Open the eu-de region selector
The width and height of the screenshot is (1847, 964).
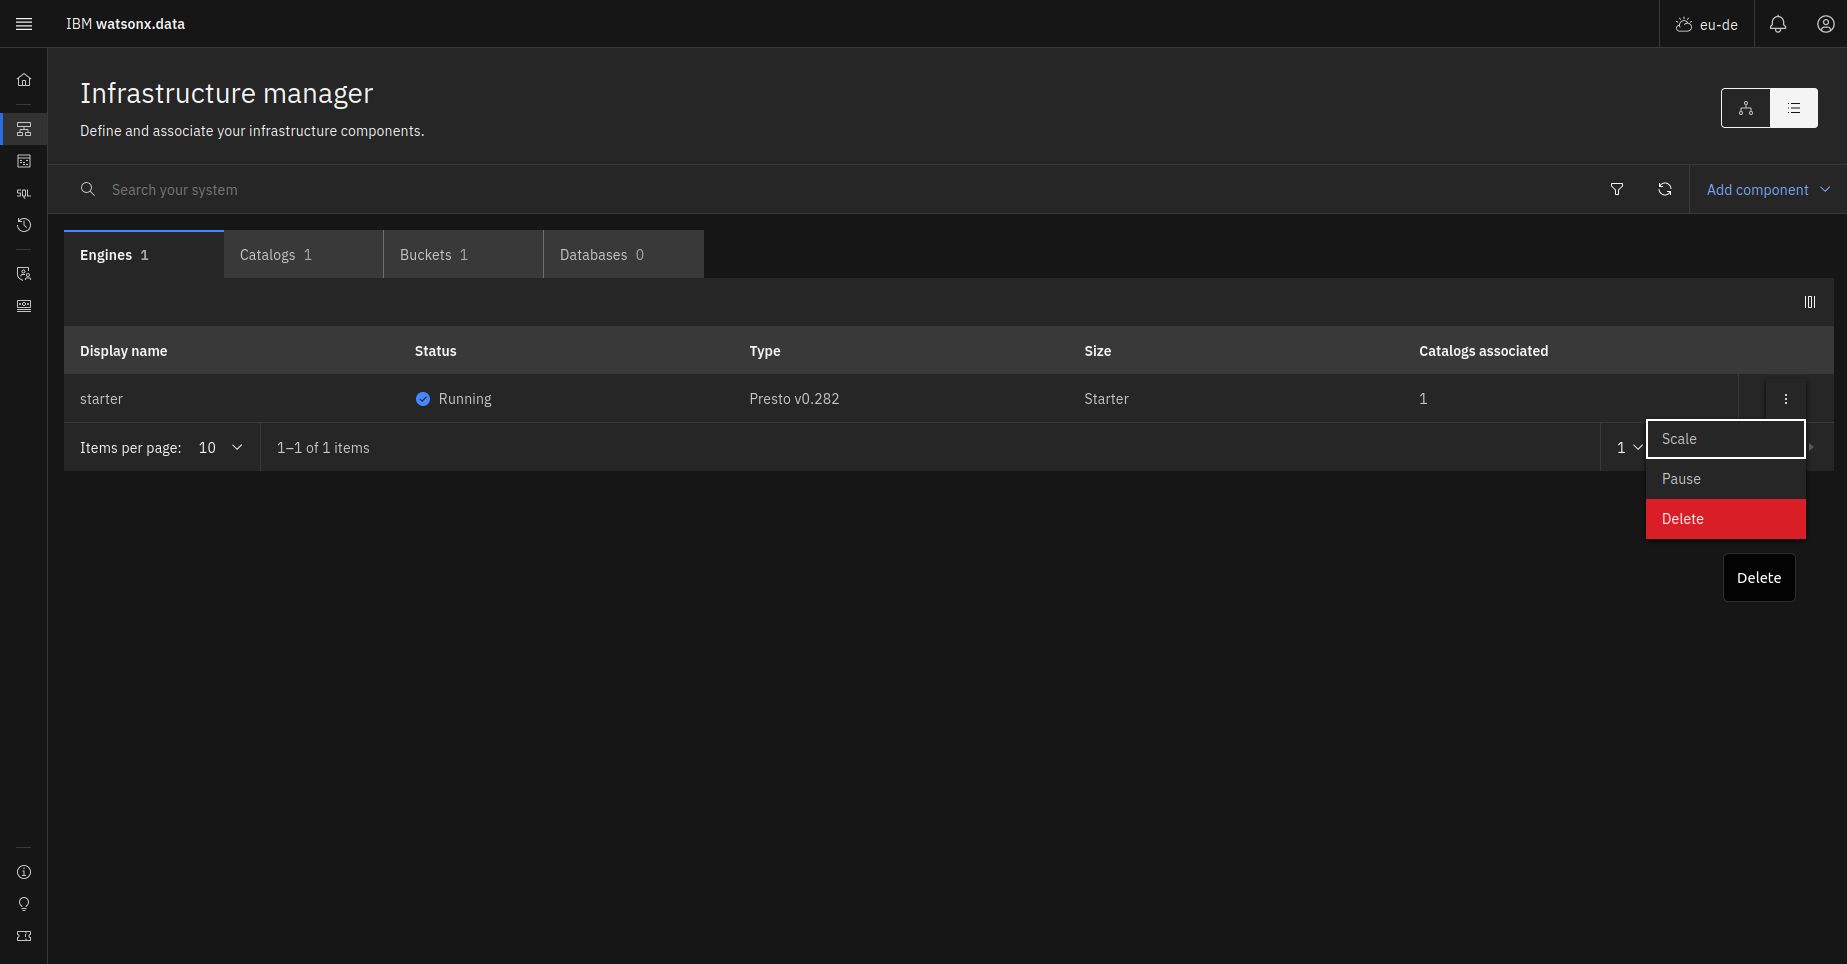pos(1707,24)
